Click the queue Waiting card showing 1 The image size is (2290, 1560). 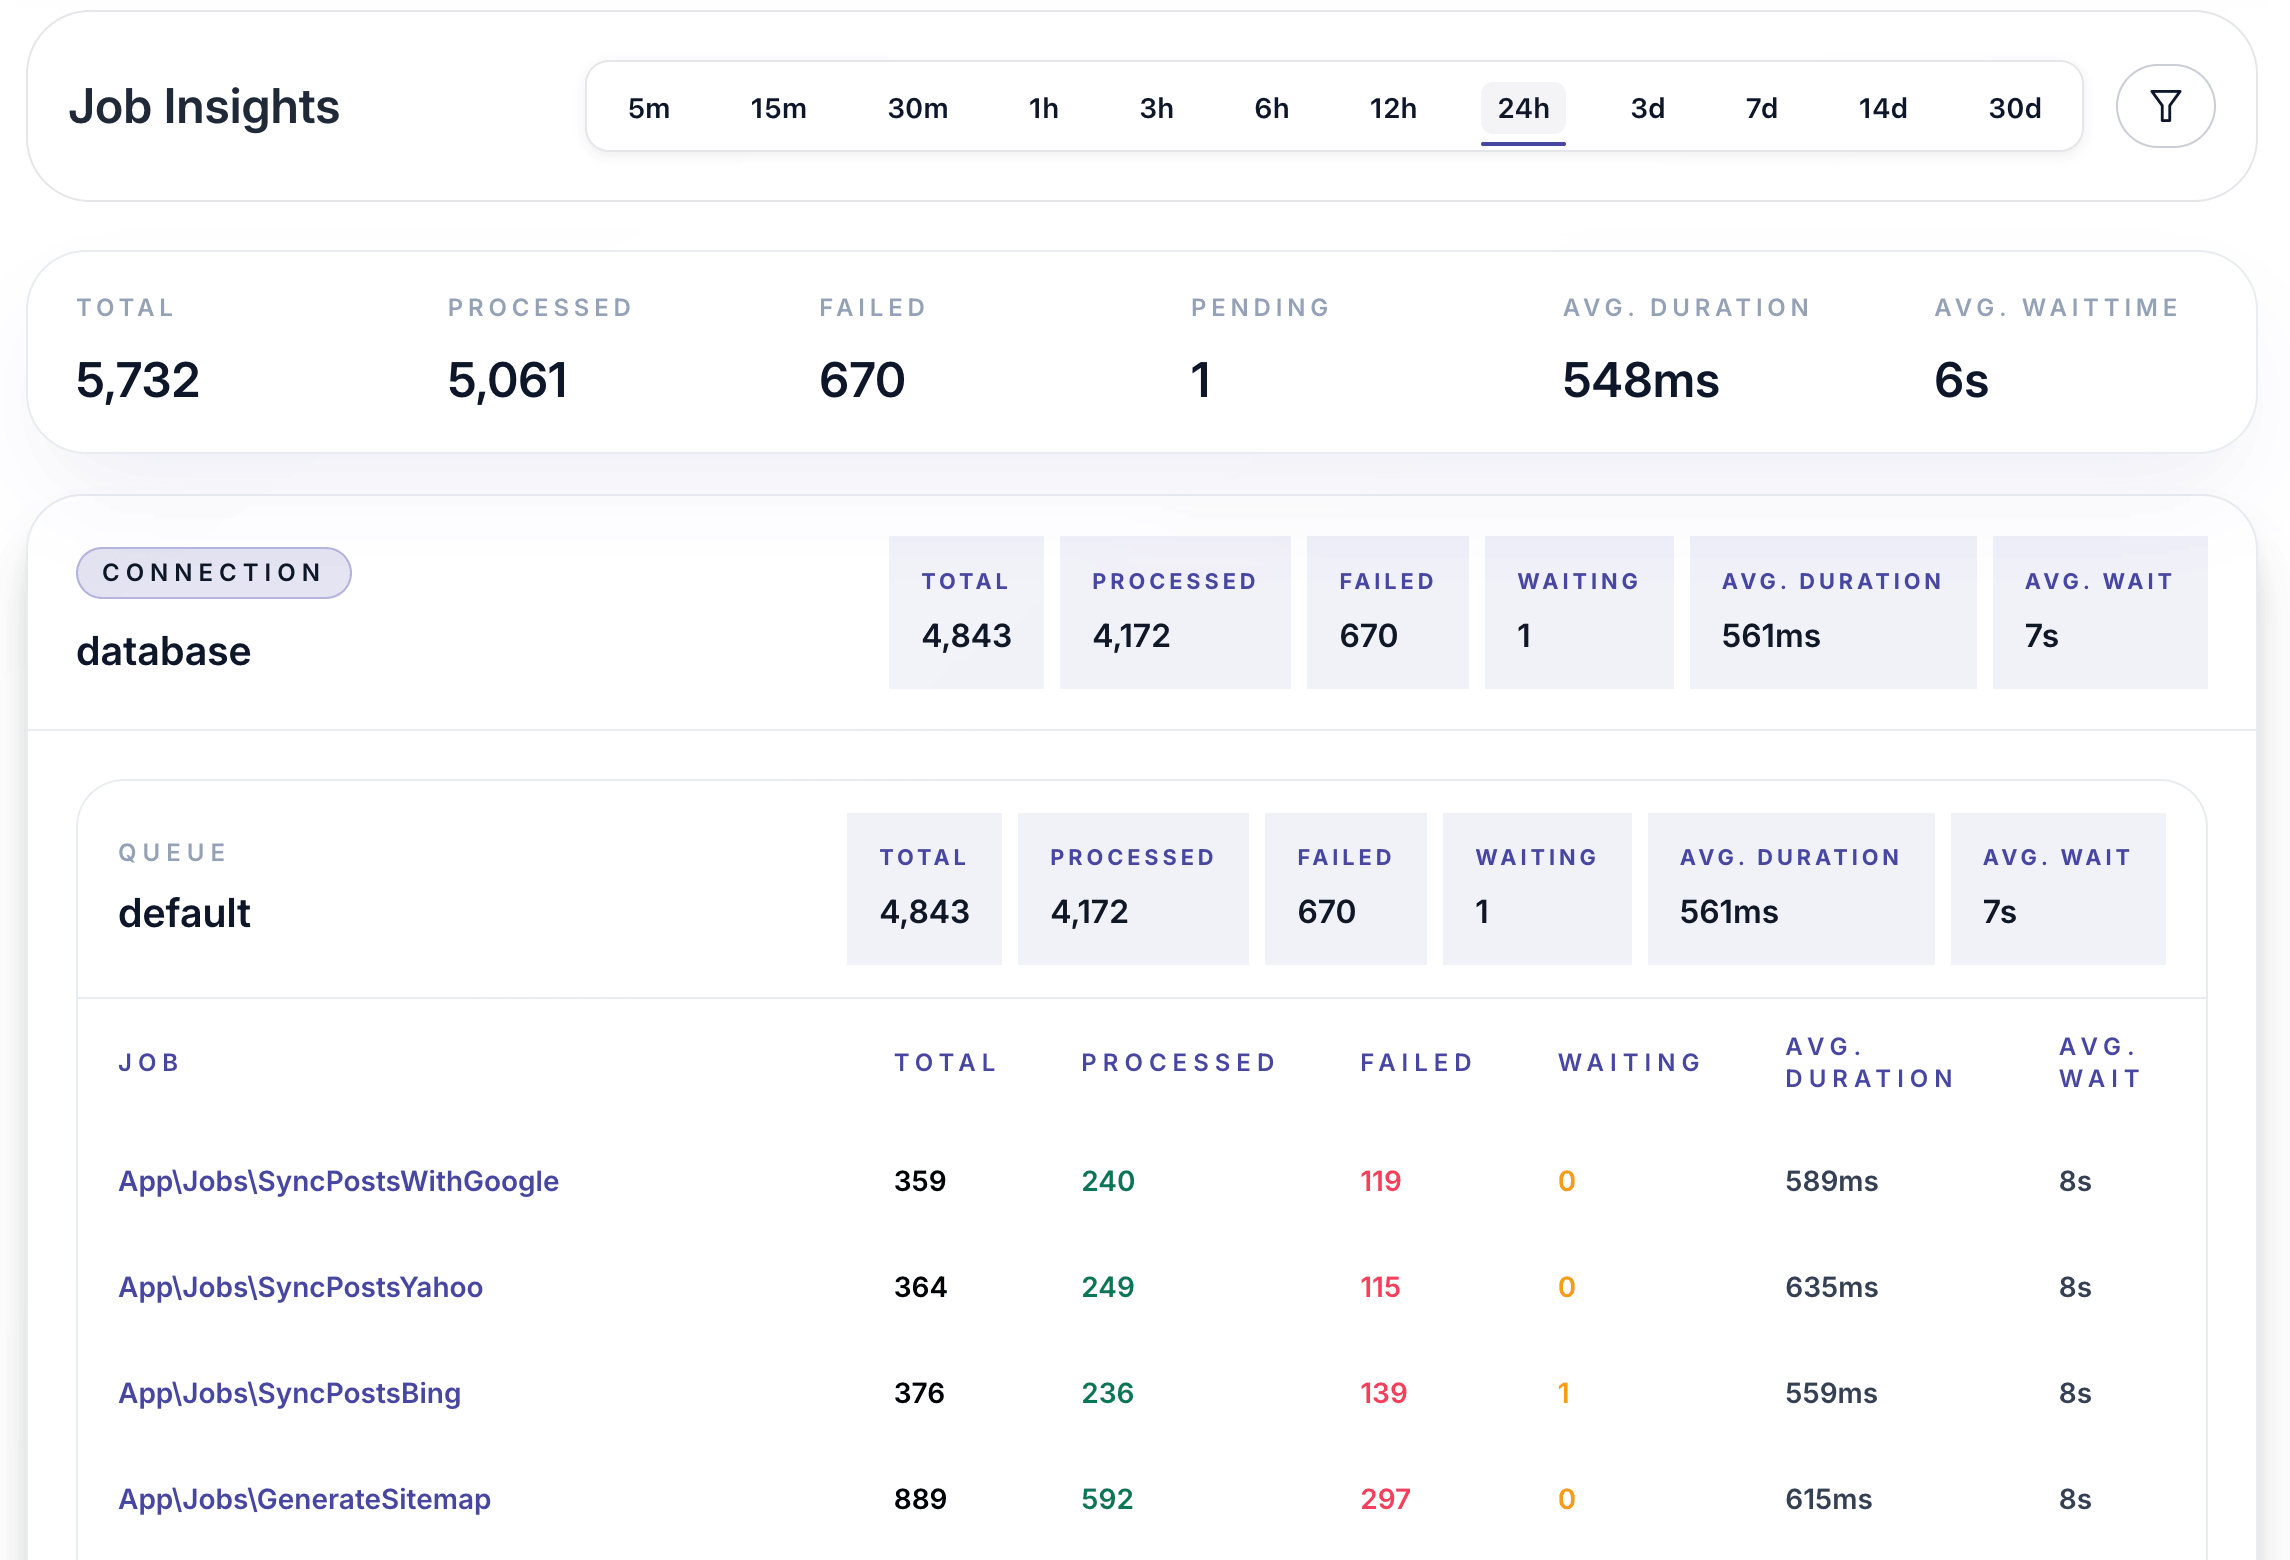point(1537,889)
